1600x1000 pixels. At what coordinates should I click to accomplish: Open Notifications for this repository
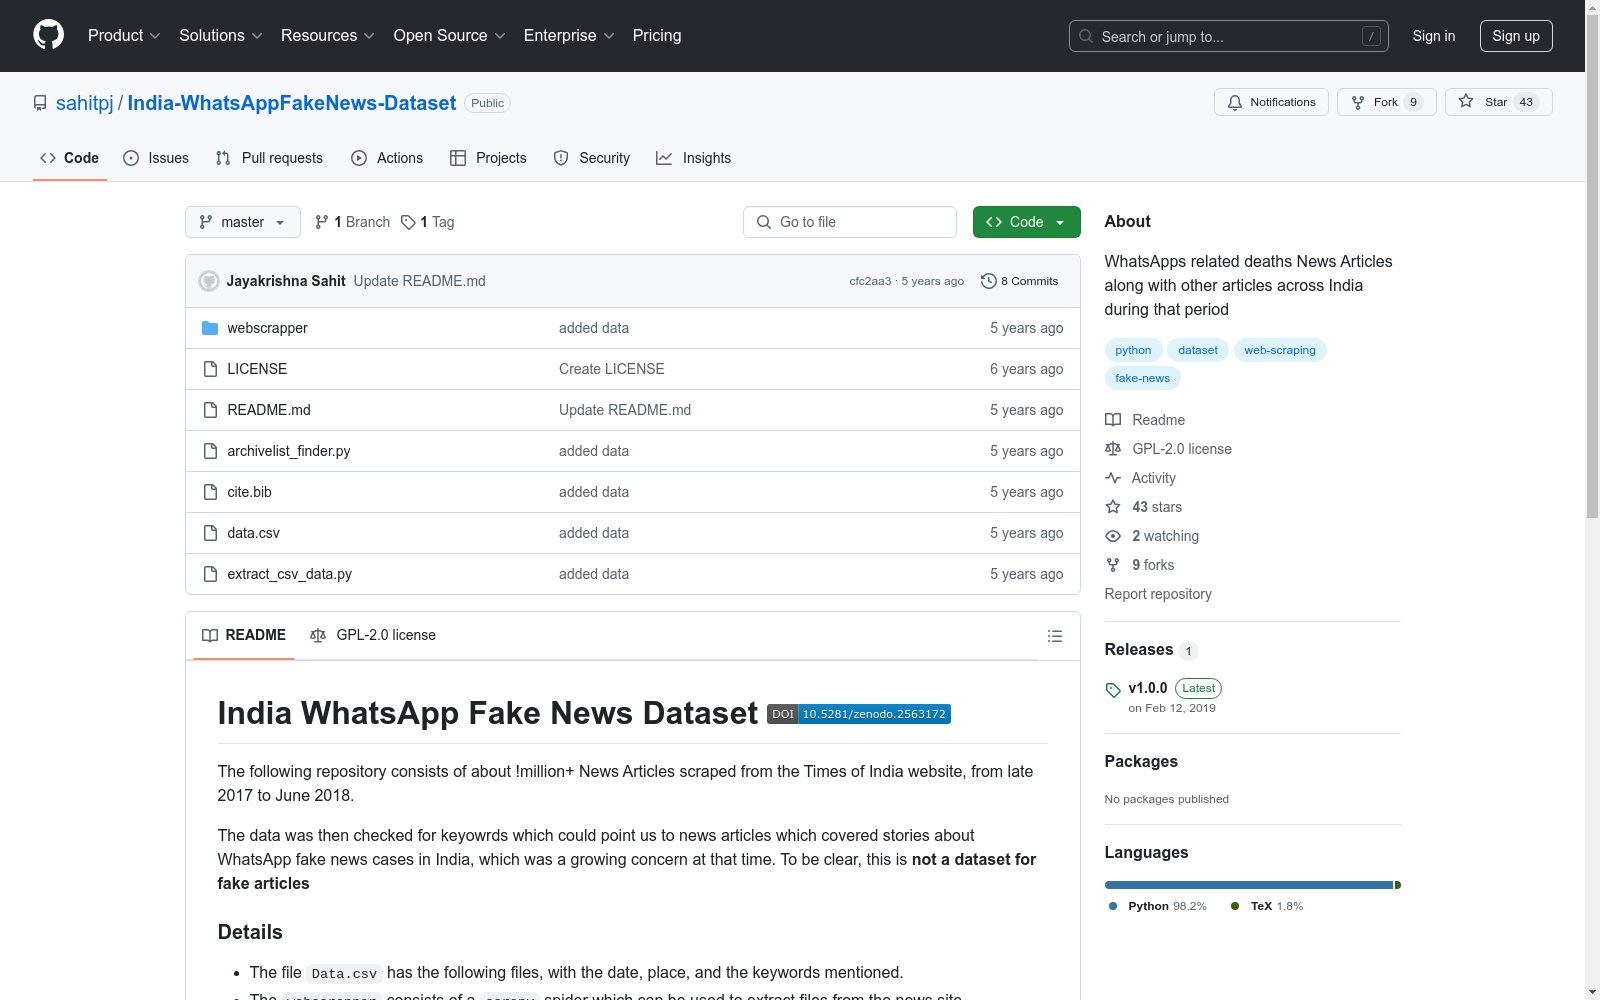pos(1271,102)
